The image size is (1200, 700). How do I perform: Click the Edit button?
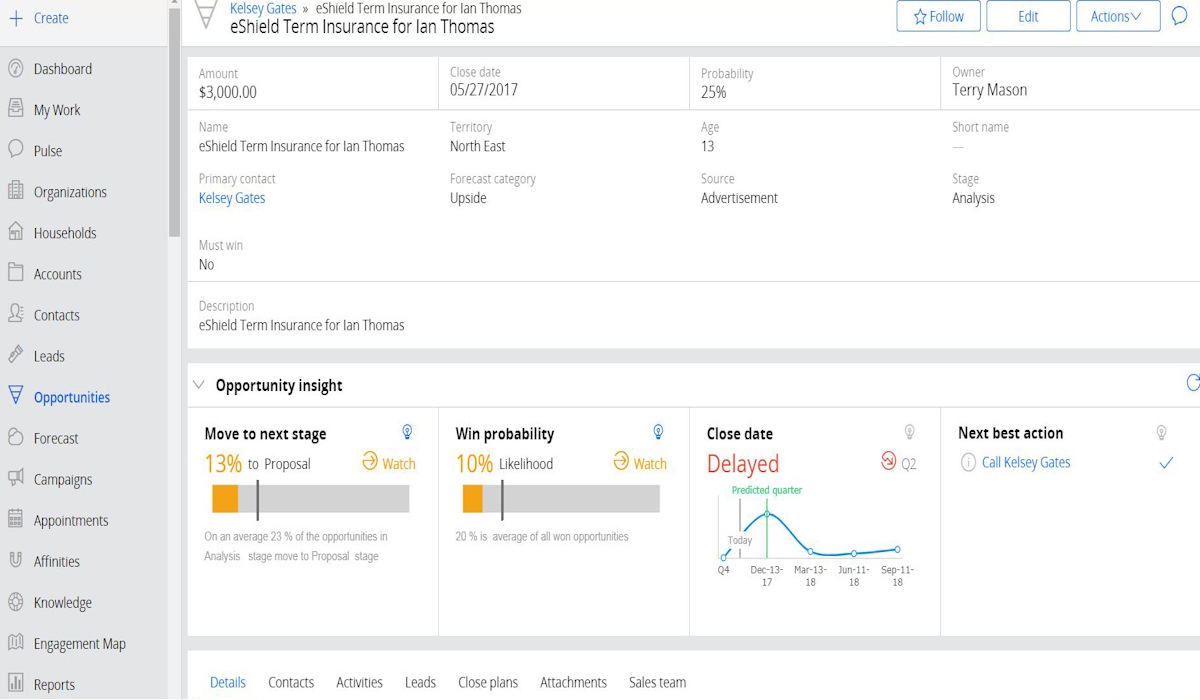[x=1028, y=16]
